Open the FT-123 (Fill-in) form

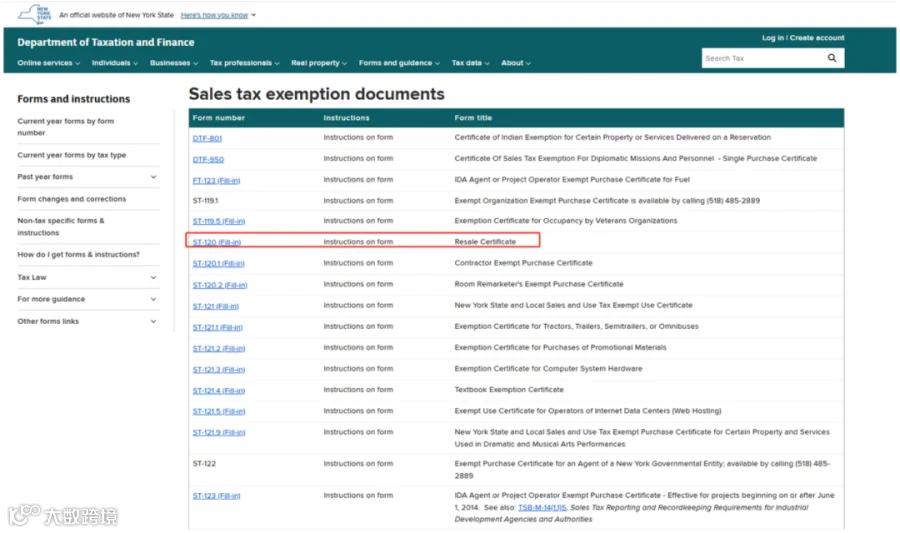(x=216, y=180)
